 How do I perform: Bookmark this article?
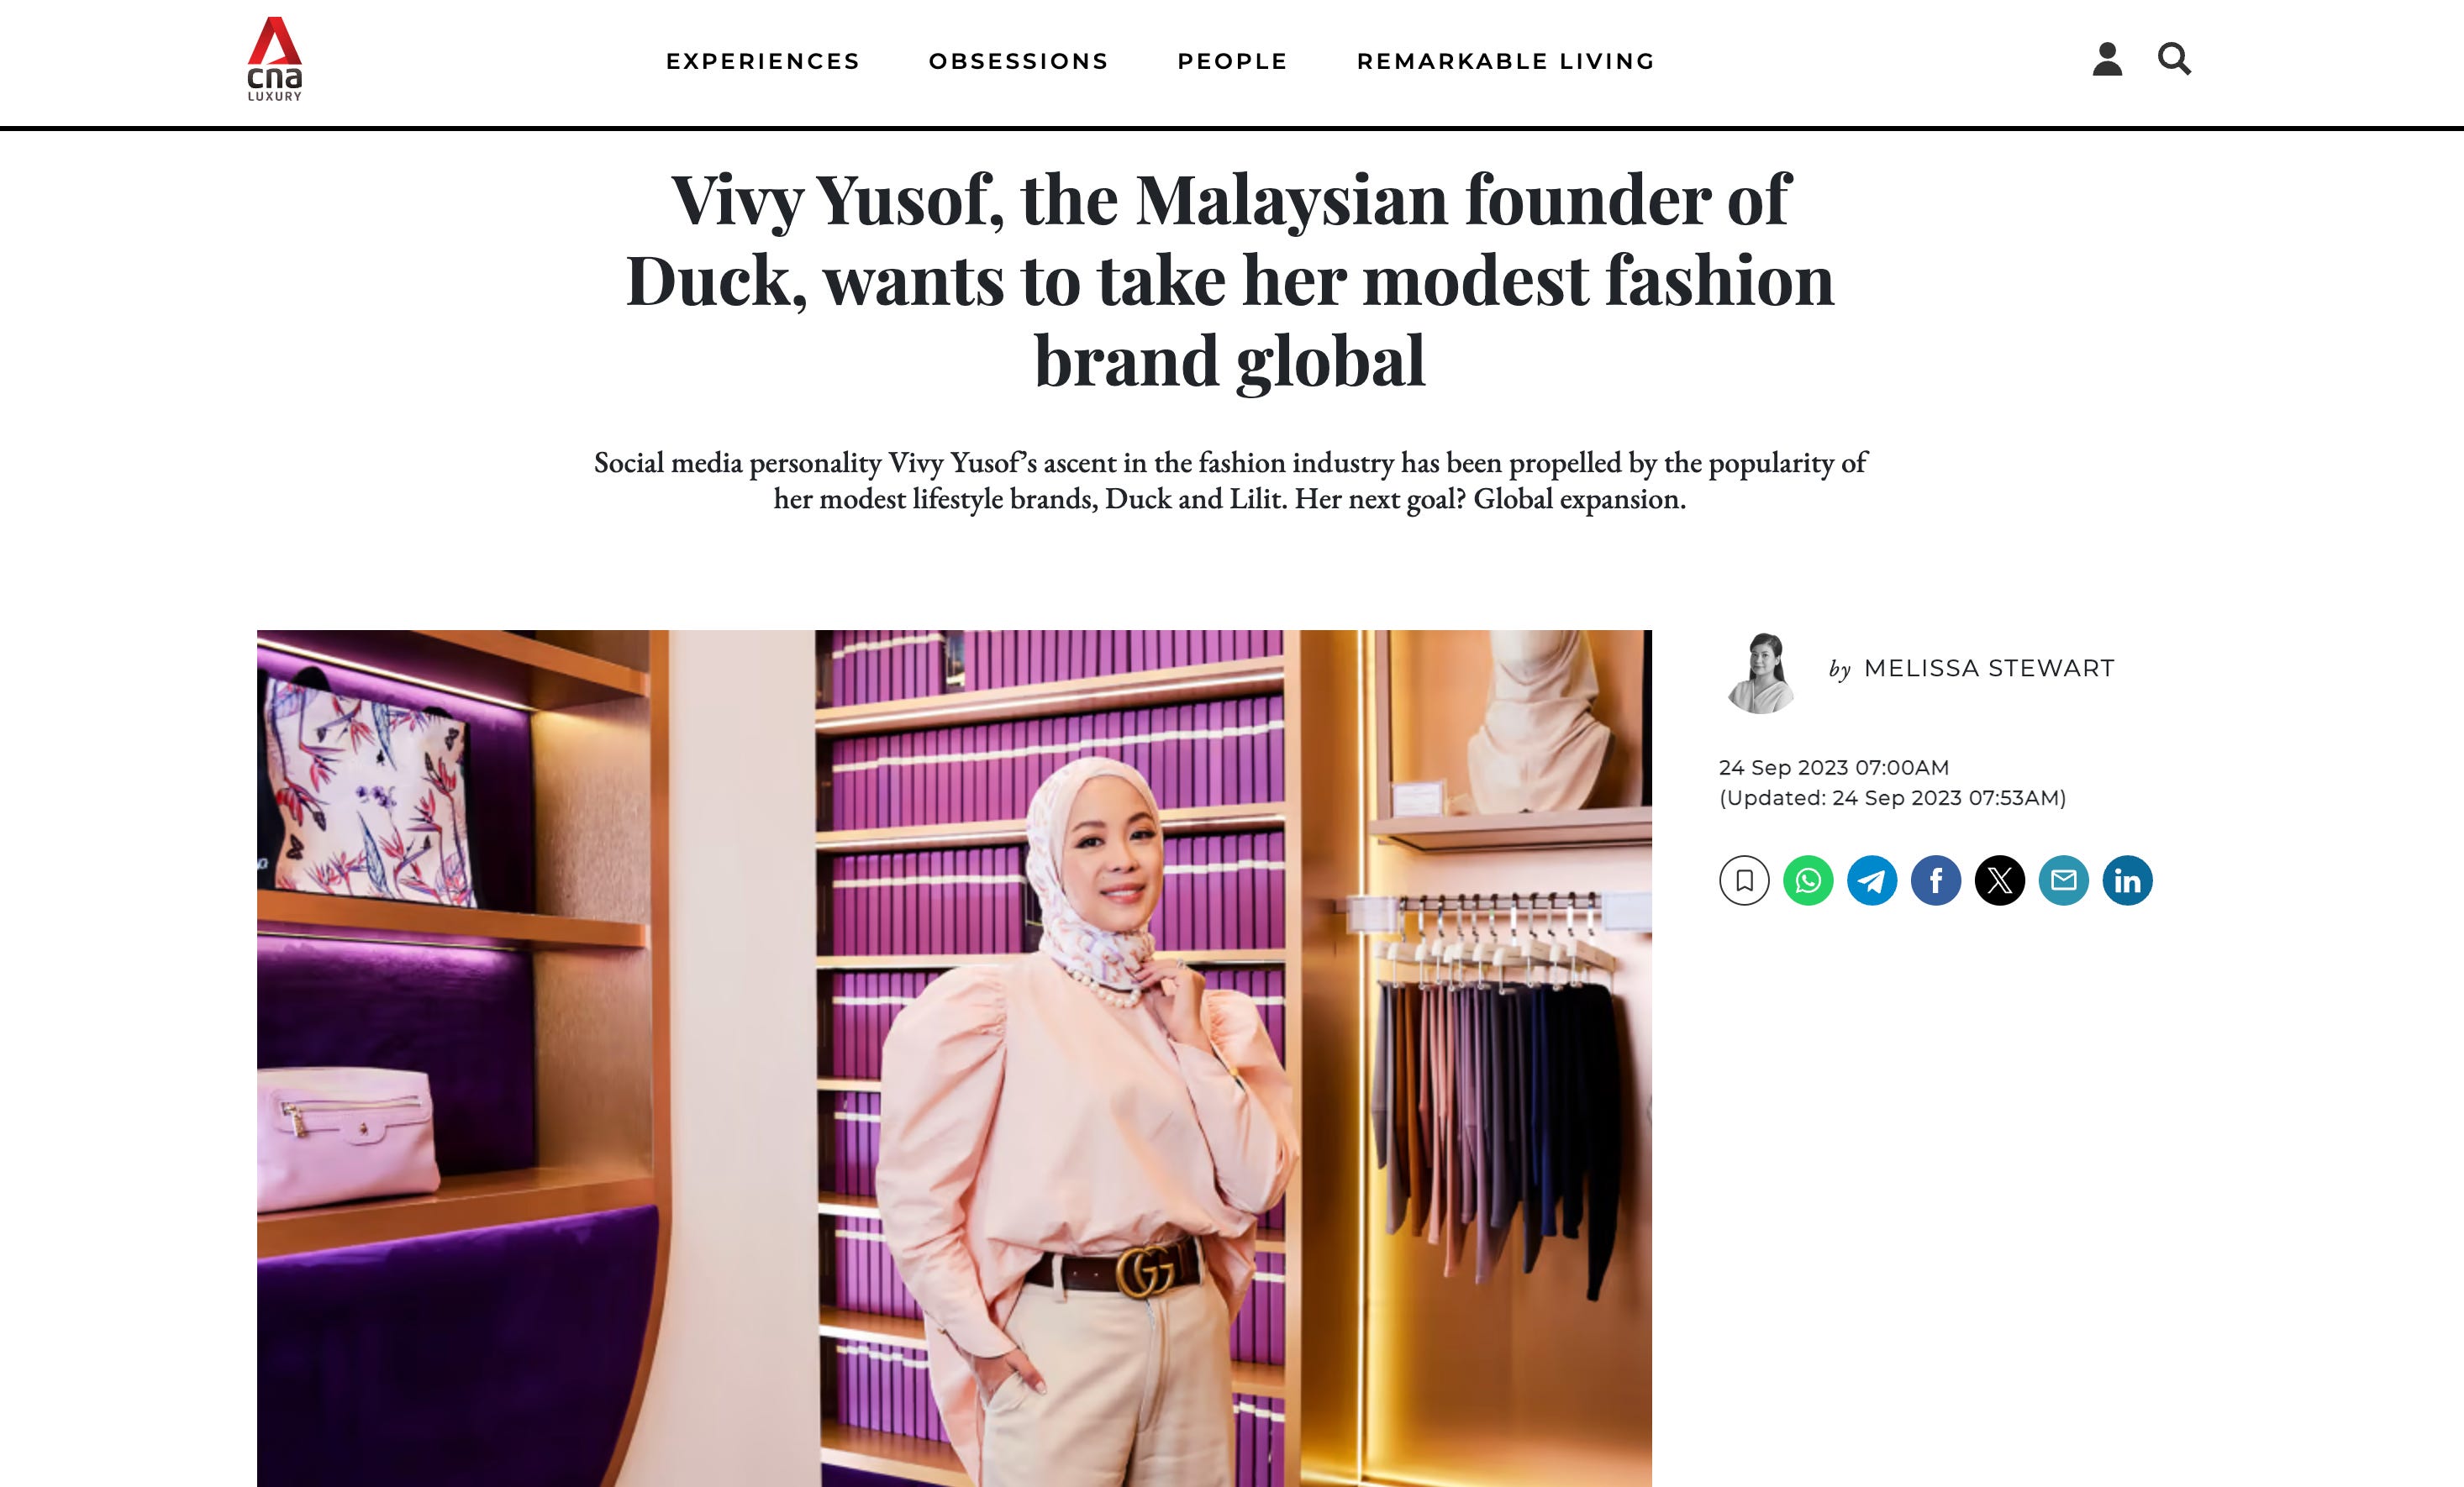[x=1744, y=880]
